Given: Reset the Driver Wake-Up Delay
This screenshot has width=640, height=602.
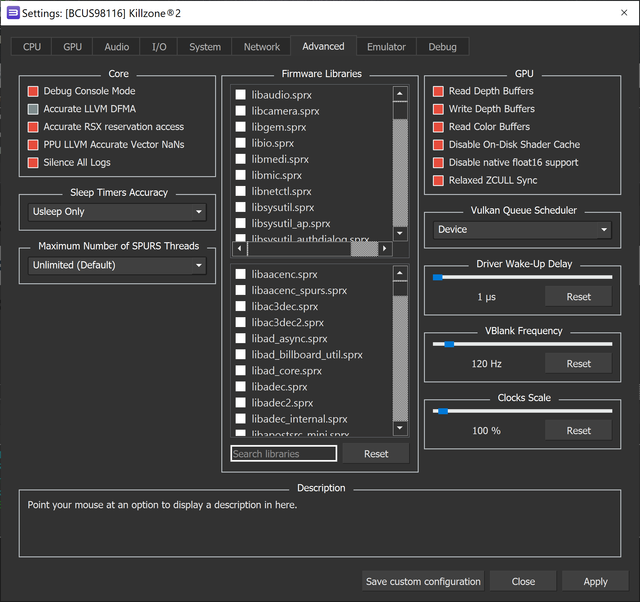Looking at the screenshot, I should pos(578,297).
